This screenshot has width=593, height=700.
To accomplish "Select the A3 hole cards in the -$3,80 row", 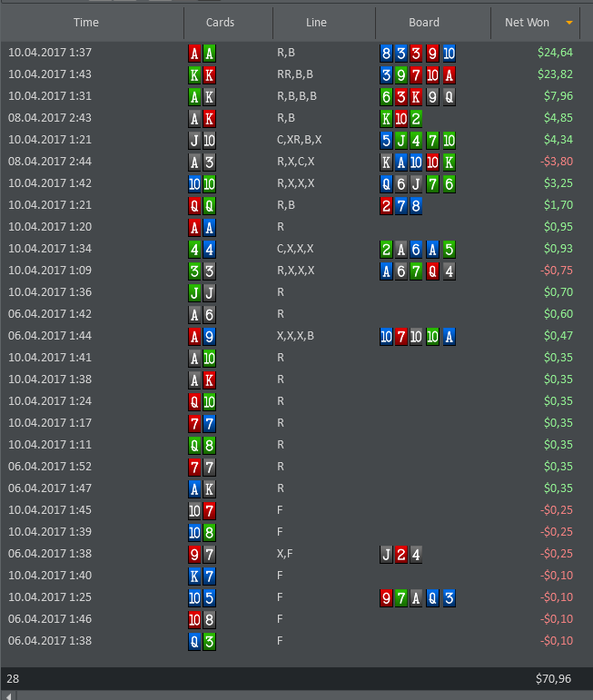I will click(202, 162).
